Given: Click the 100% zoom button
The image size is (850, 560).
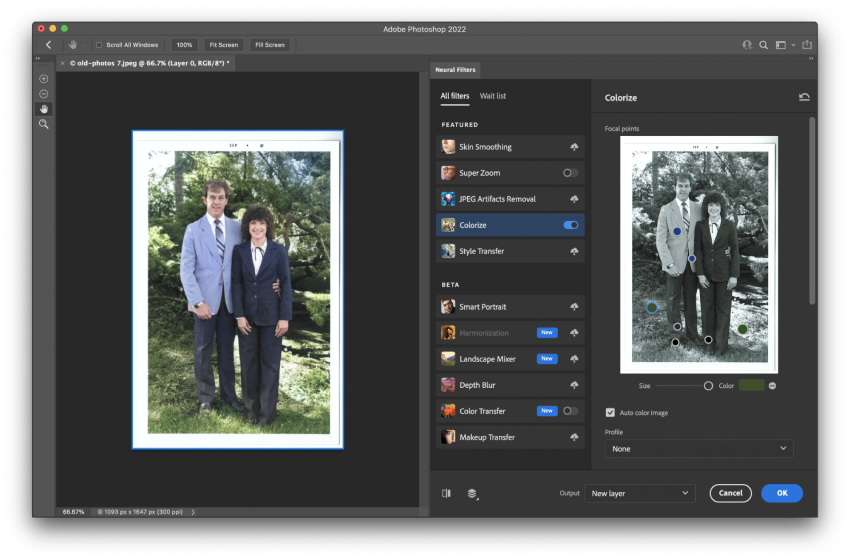Looking at the screenshot, I should click(184, 45).
